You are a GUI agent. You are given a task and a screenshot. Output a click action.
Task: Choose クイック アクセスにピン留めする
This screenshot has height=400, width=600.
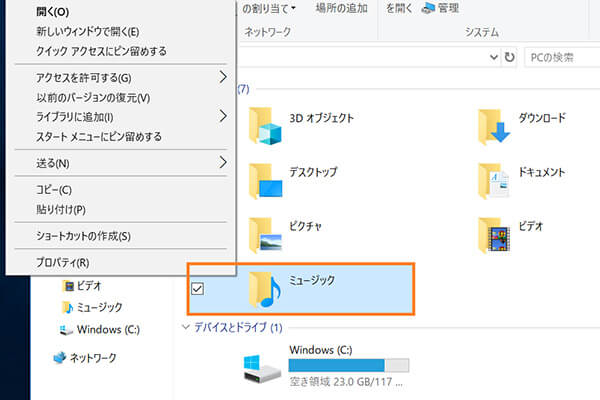[101, 51]
